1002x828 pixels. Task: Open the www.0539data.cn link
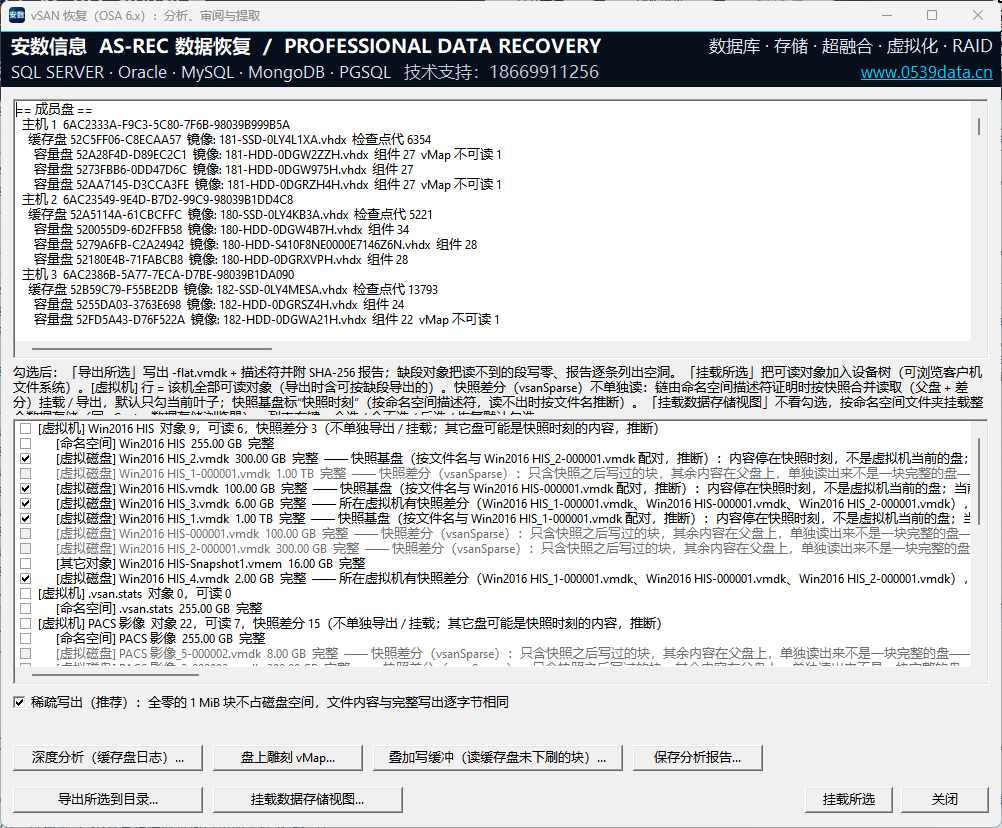tap(926, 72)
